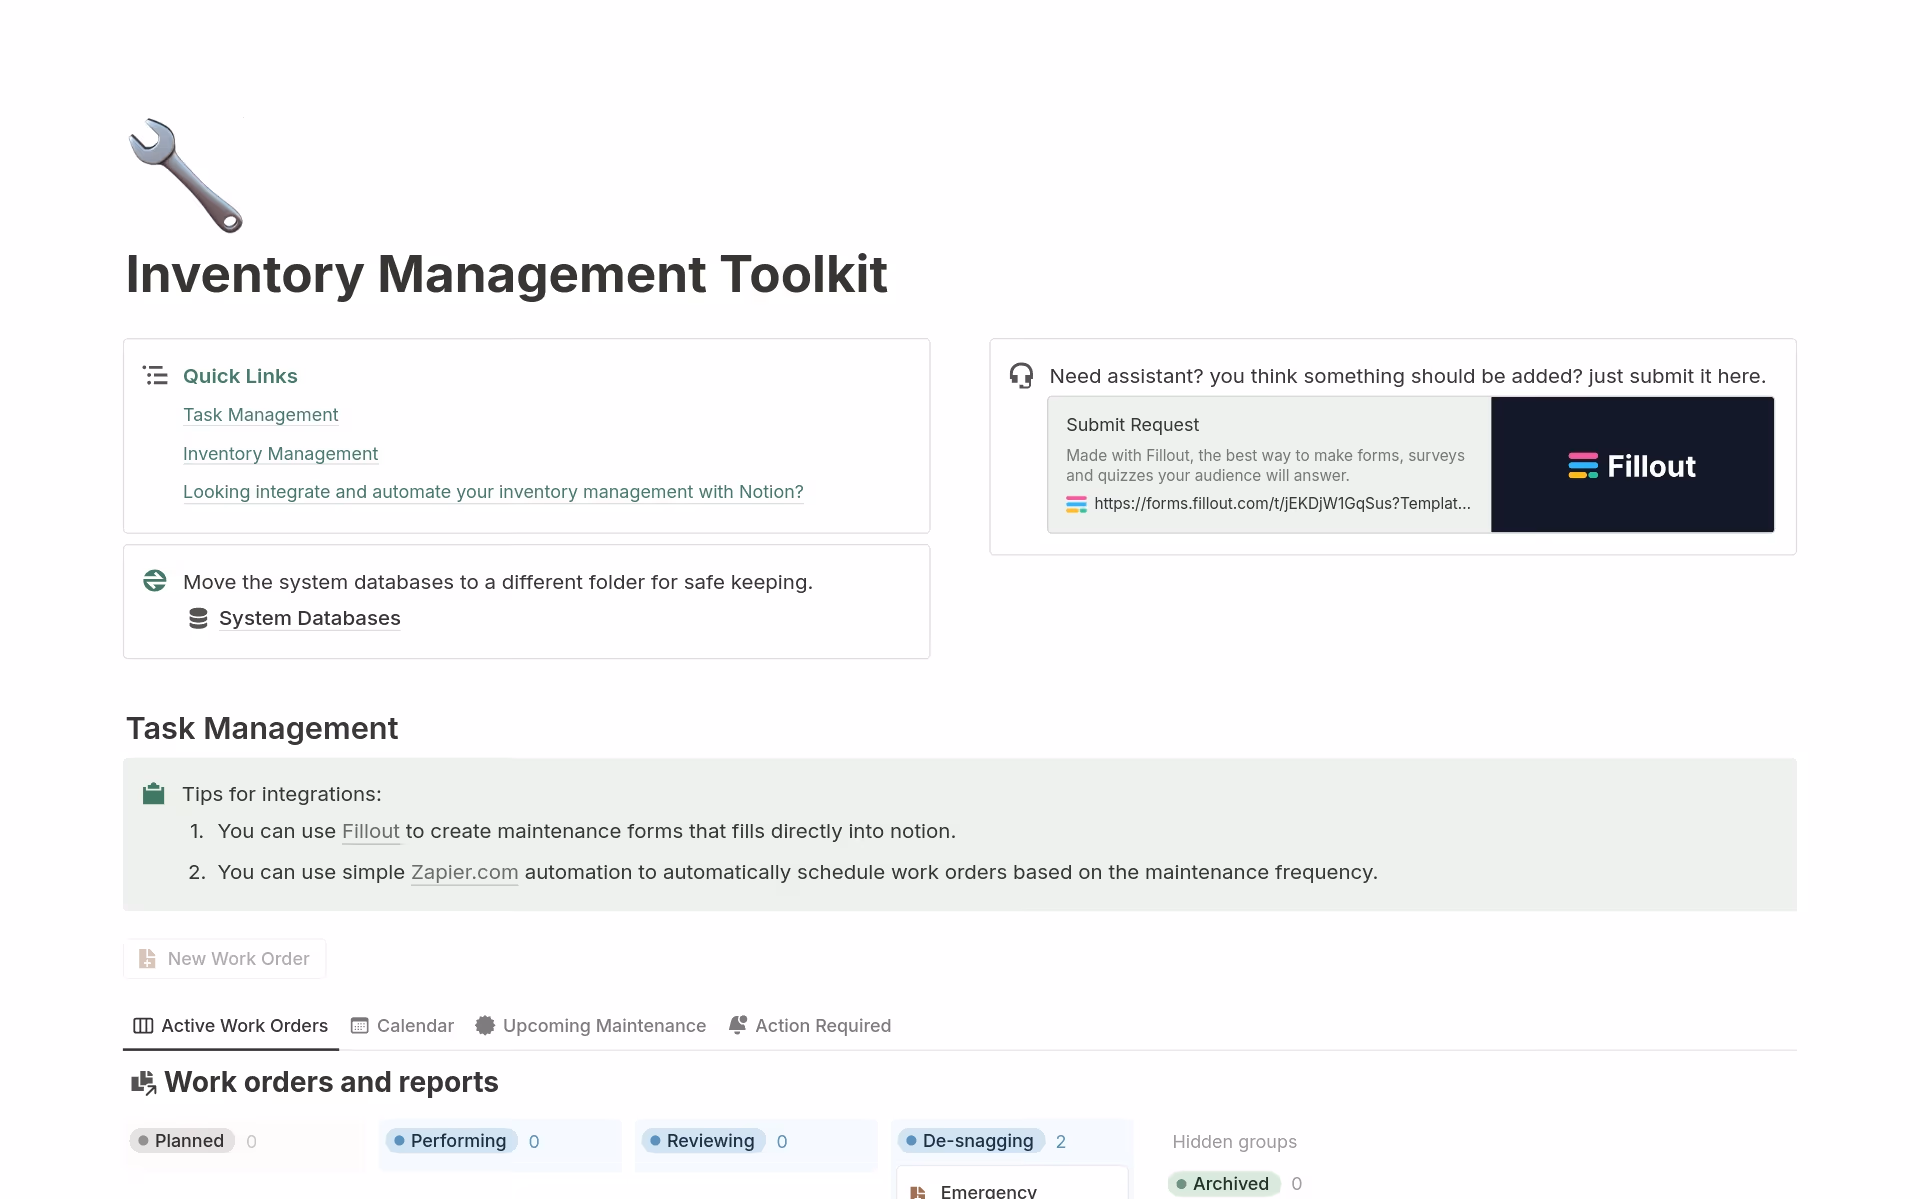The image size is (1920, 1199).
Task: Click the Fillout logo thumbnail
Action: pyautogui.click(x=1632, y=465)
